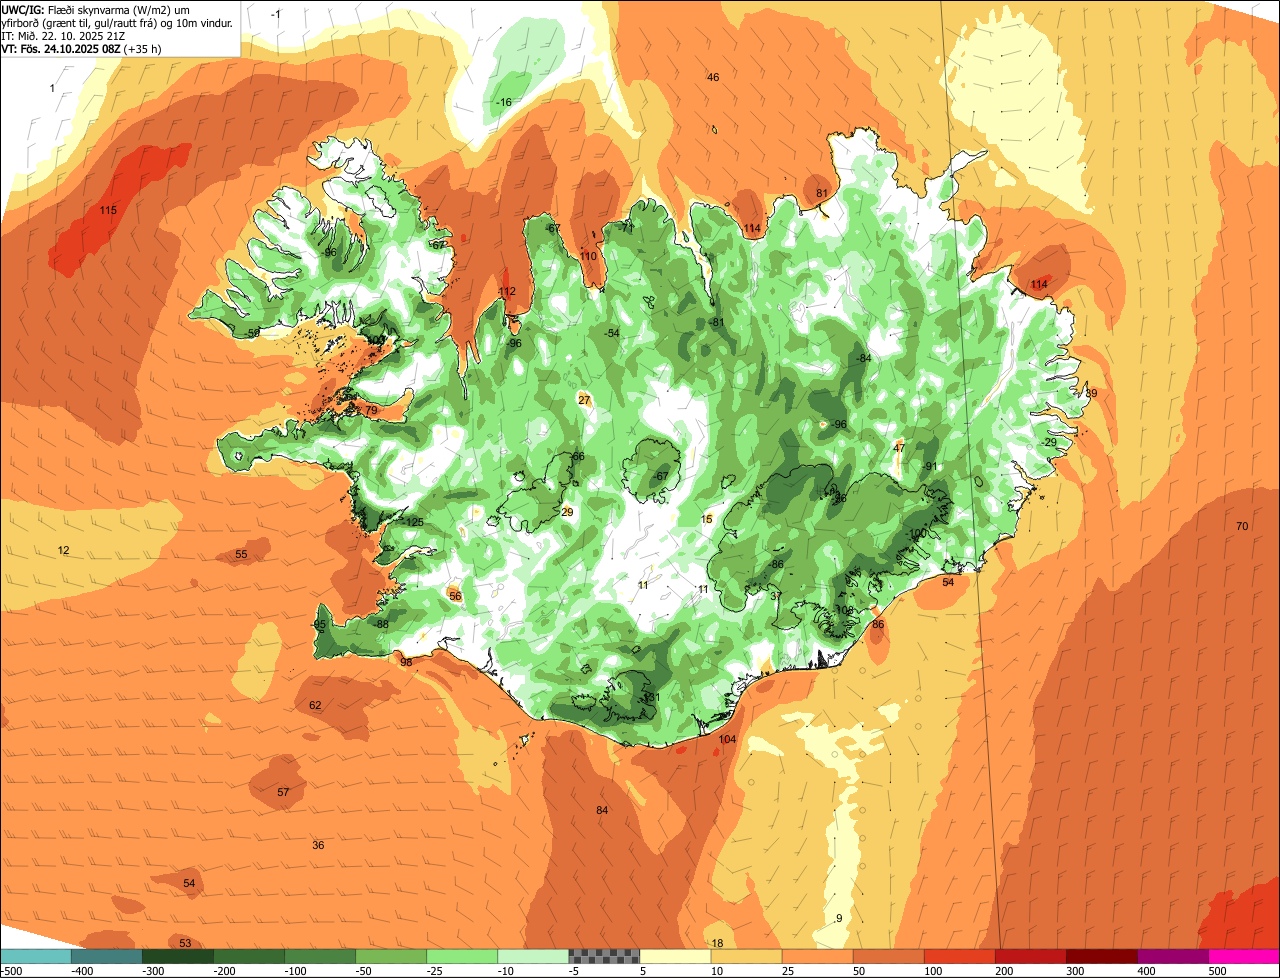
Task: Click the '47' value in the east interior
Action: point(899,447)
